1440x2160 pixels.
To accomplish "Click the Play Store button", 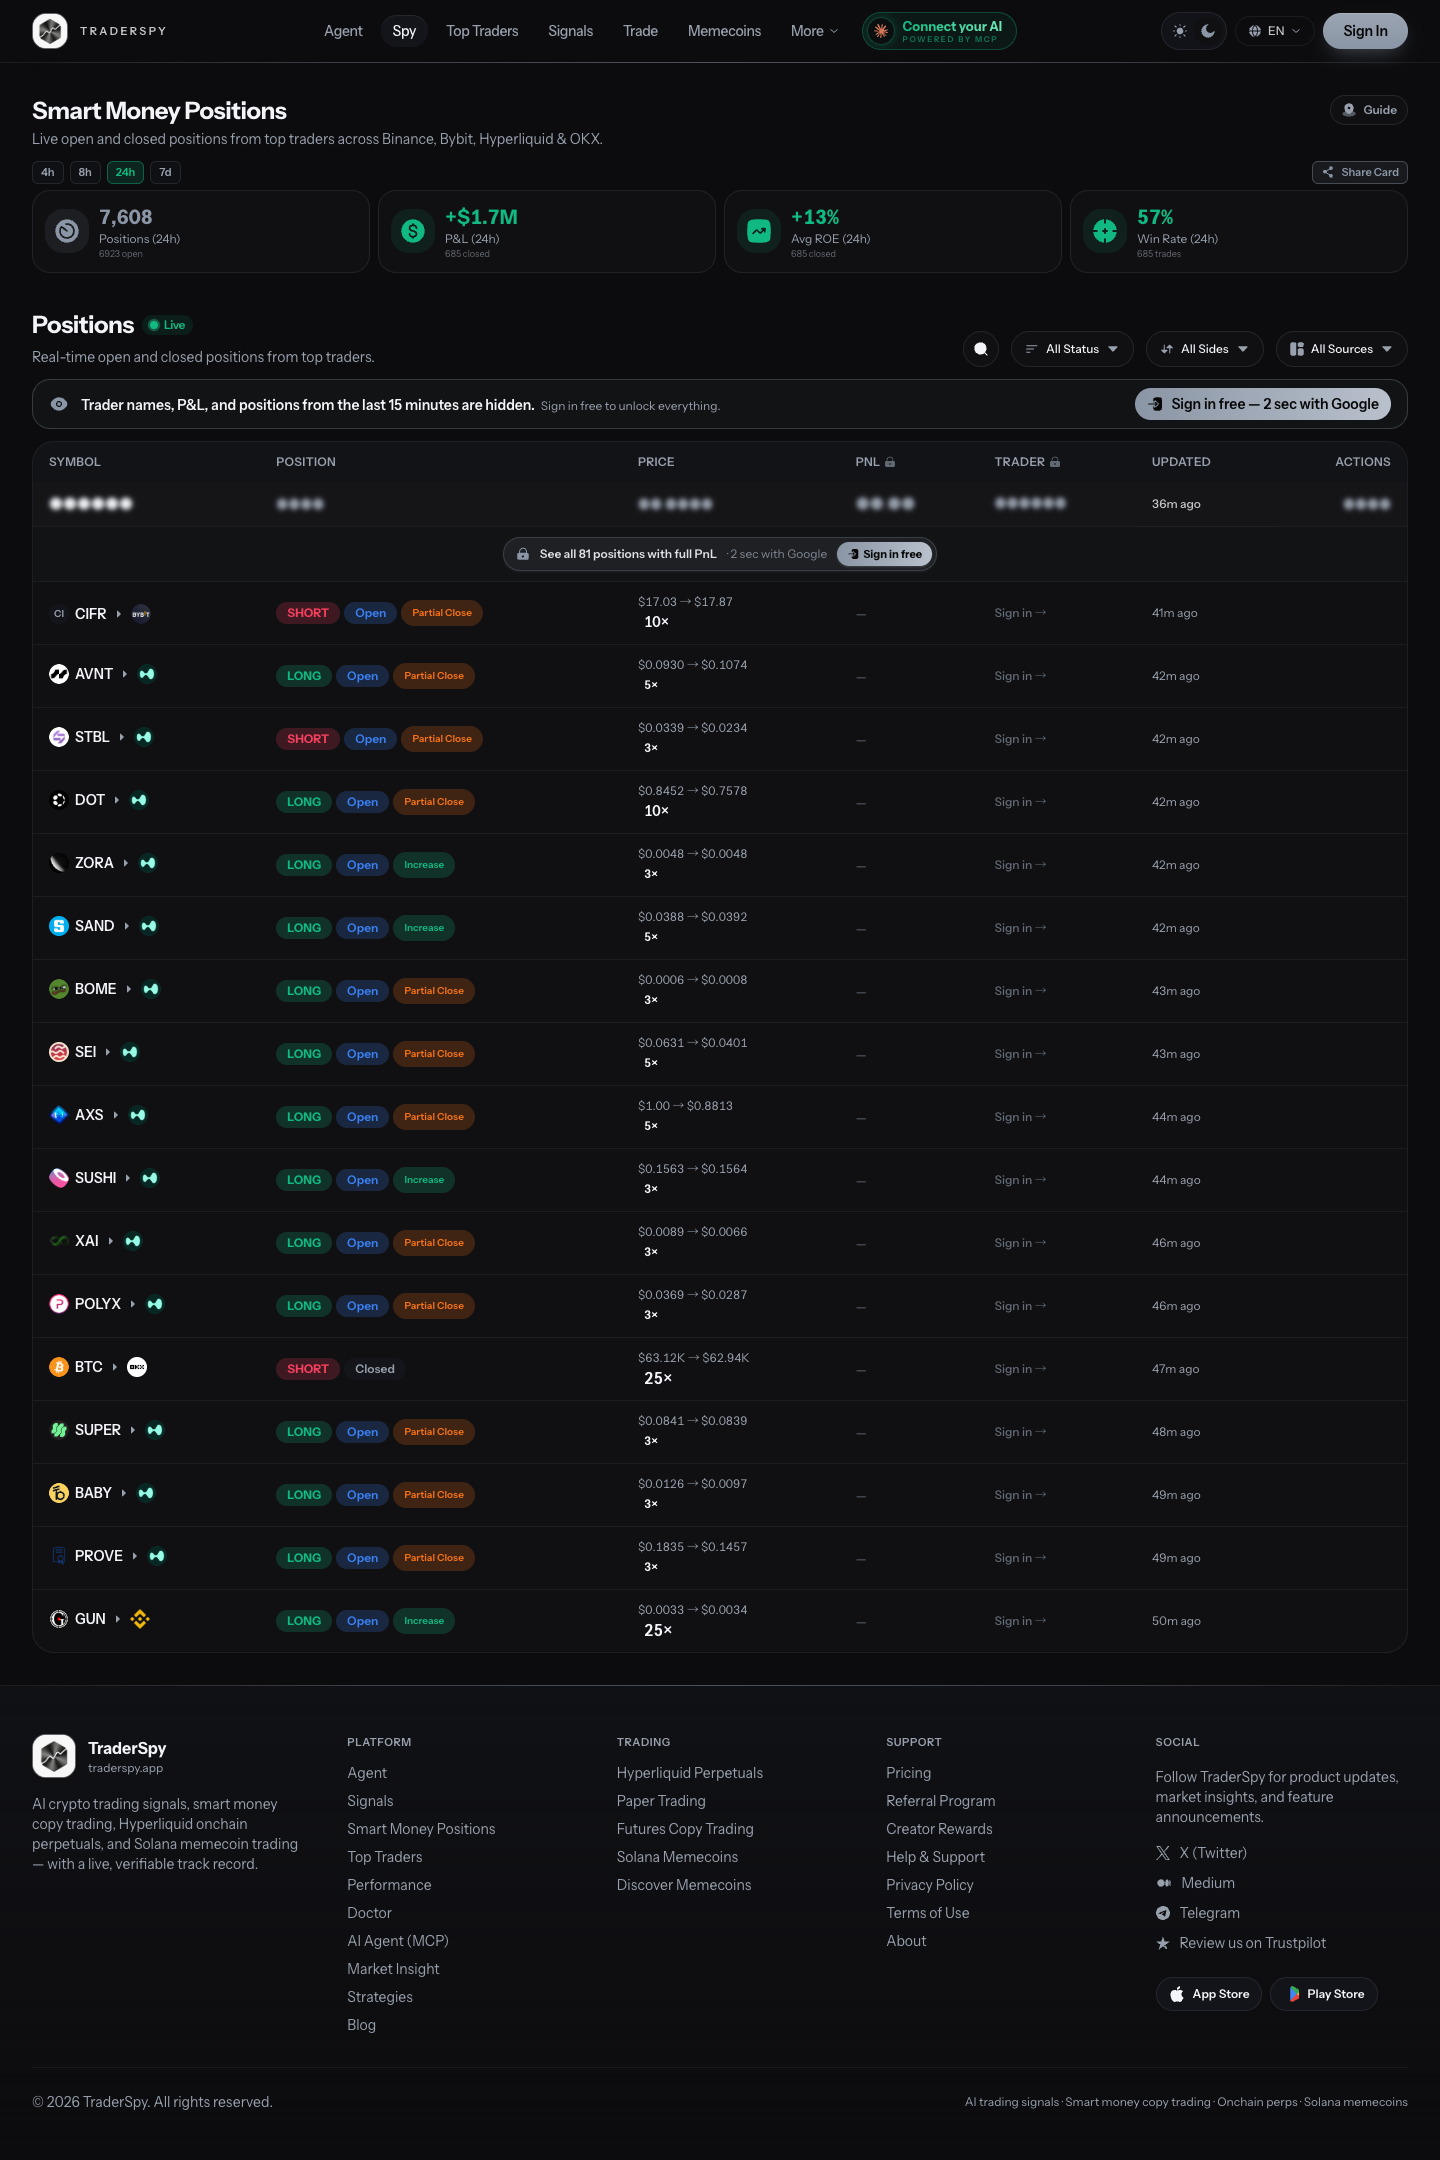I will click(x=1324, y=1994).
